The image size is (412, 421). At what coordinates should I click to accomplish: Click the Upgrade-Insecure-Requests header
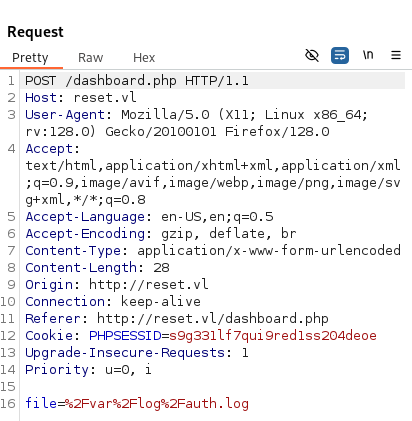coord(137,353)
